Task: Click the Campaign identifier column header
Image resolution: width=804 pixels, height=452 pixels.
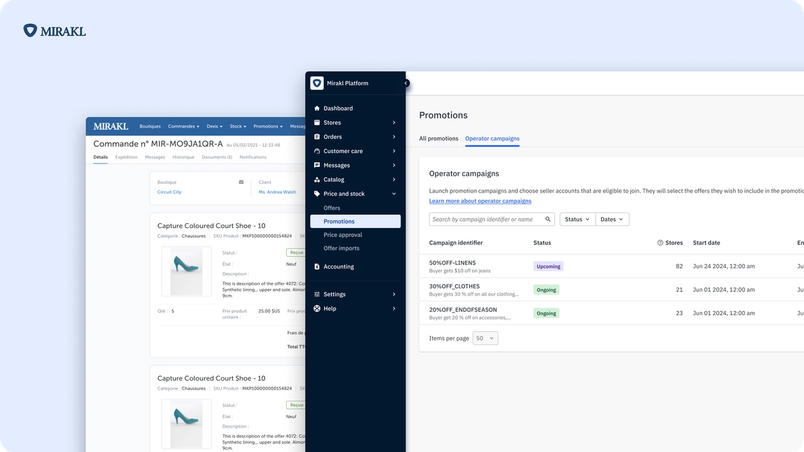Action: pos(456,243)
